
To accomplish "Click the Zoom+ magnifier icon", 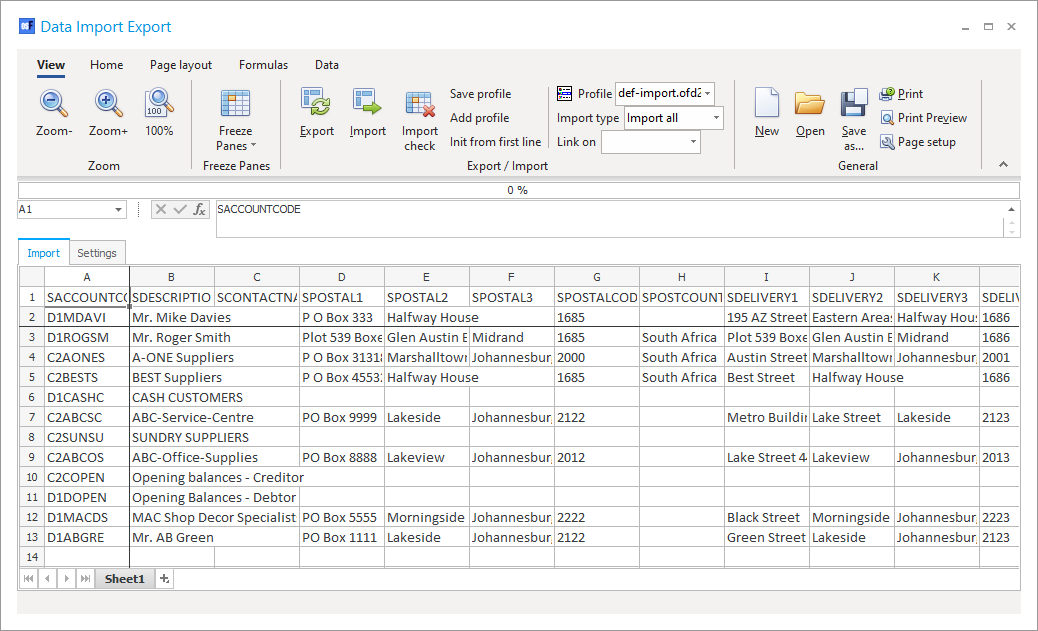I will click(x=108, y=104).
